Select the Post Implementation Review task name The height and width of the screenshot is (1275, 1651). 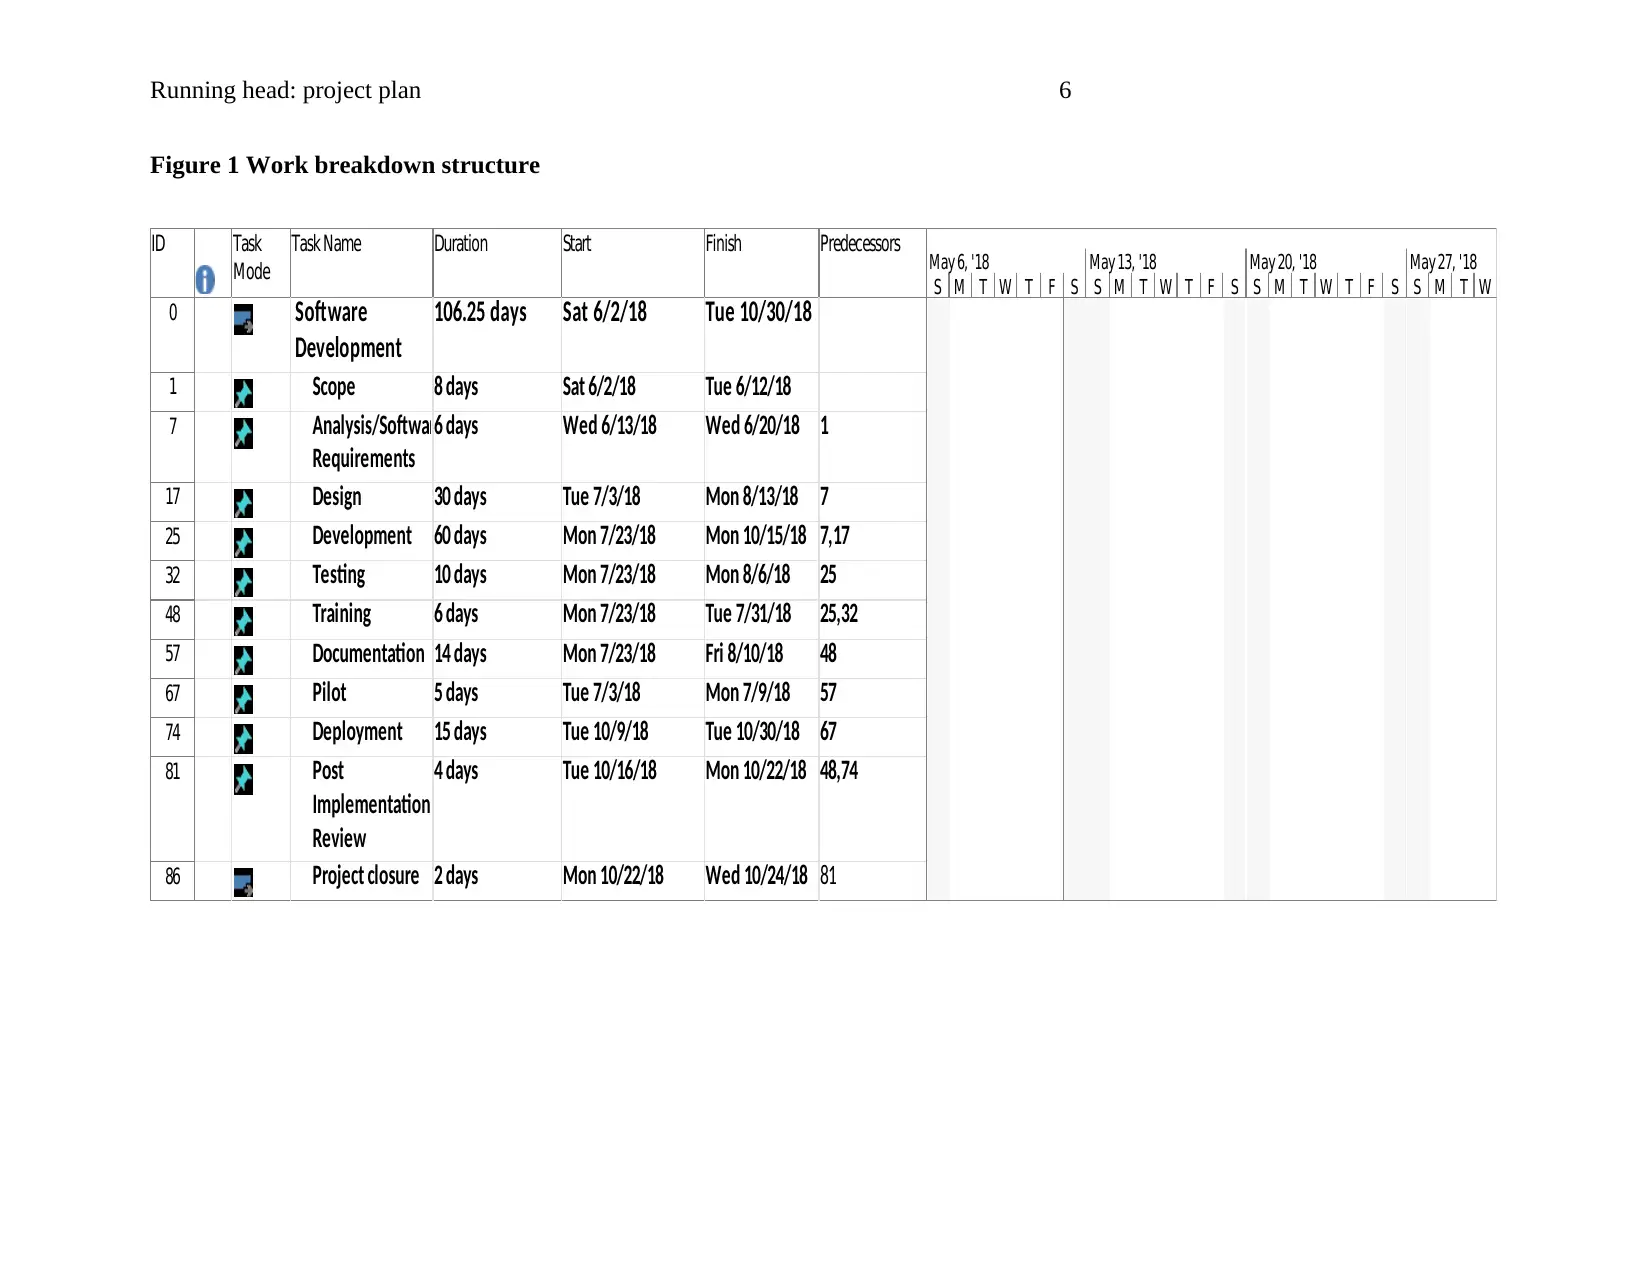[x=371, y=805]
